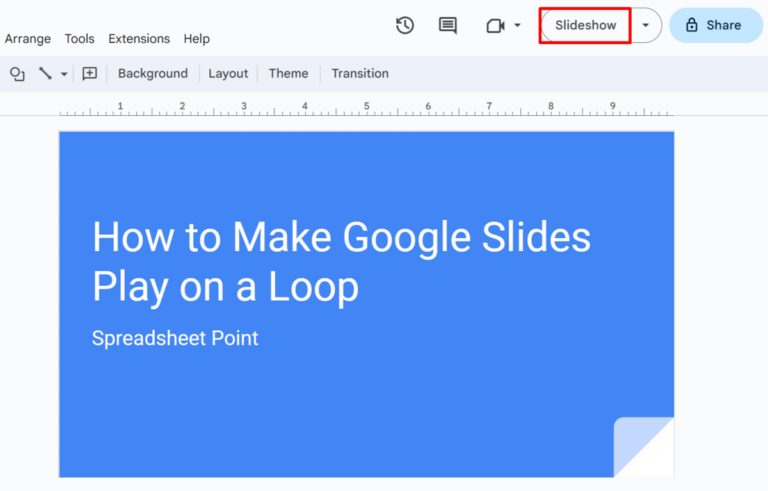Image resolution: width=768 pixels, height=491 pixels.
Task: Select the 'Spreadsheet Point' subtitle text
Action: click(175, 338)
